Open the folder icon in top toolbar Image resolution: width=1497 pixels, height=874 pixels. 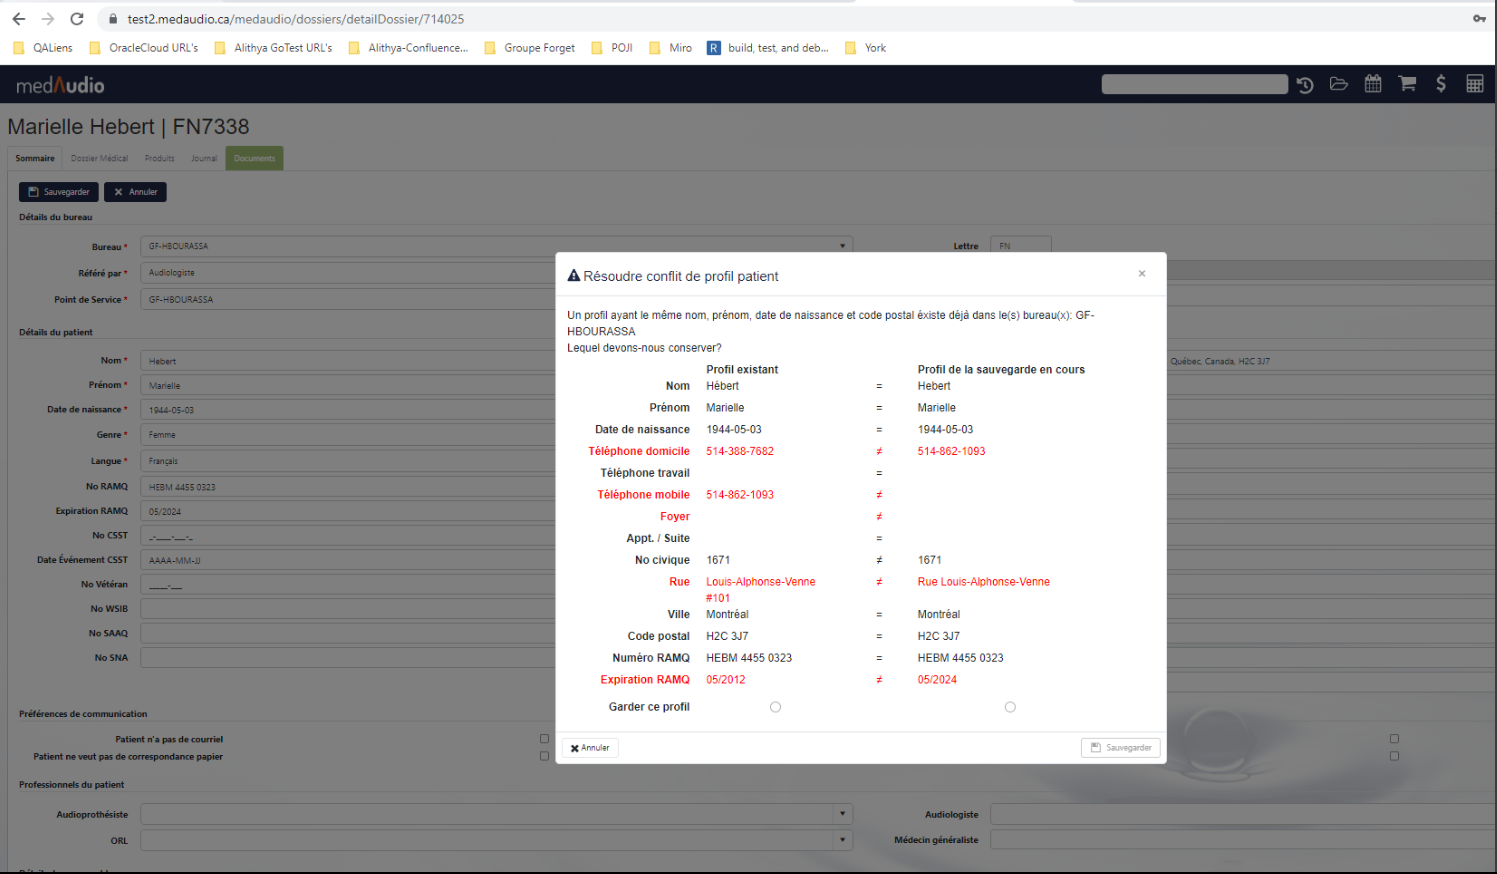1339,84
